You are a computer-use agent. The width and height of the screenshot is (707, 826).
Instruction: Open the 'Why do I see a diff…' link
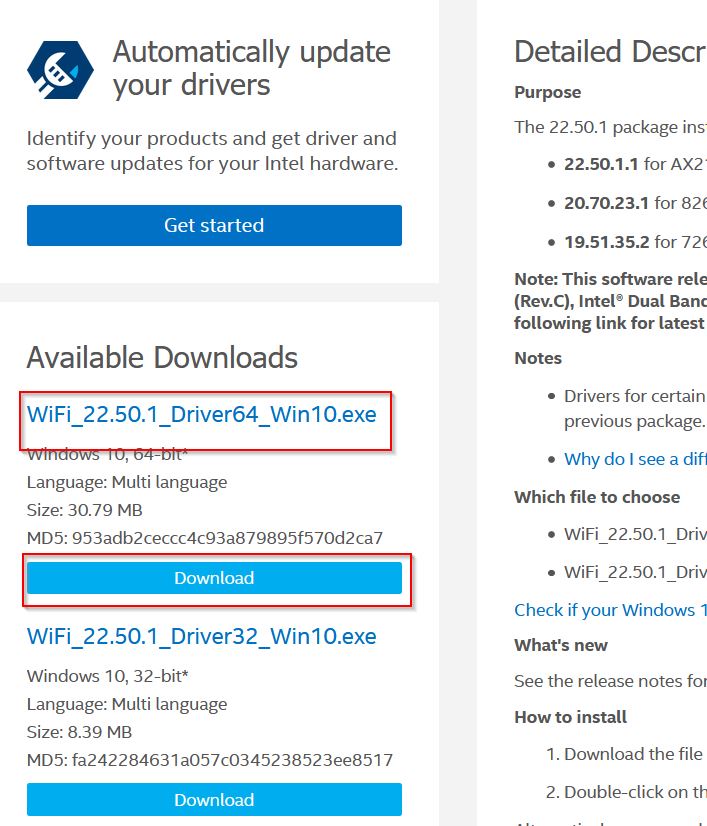[635, 459]
